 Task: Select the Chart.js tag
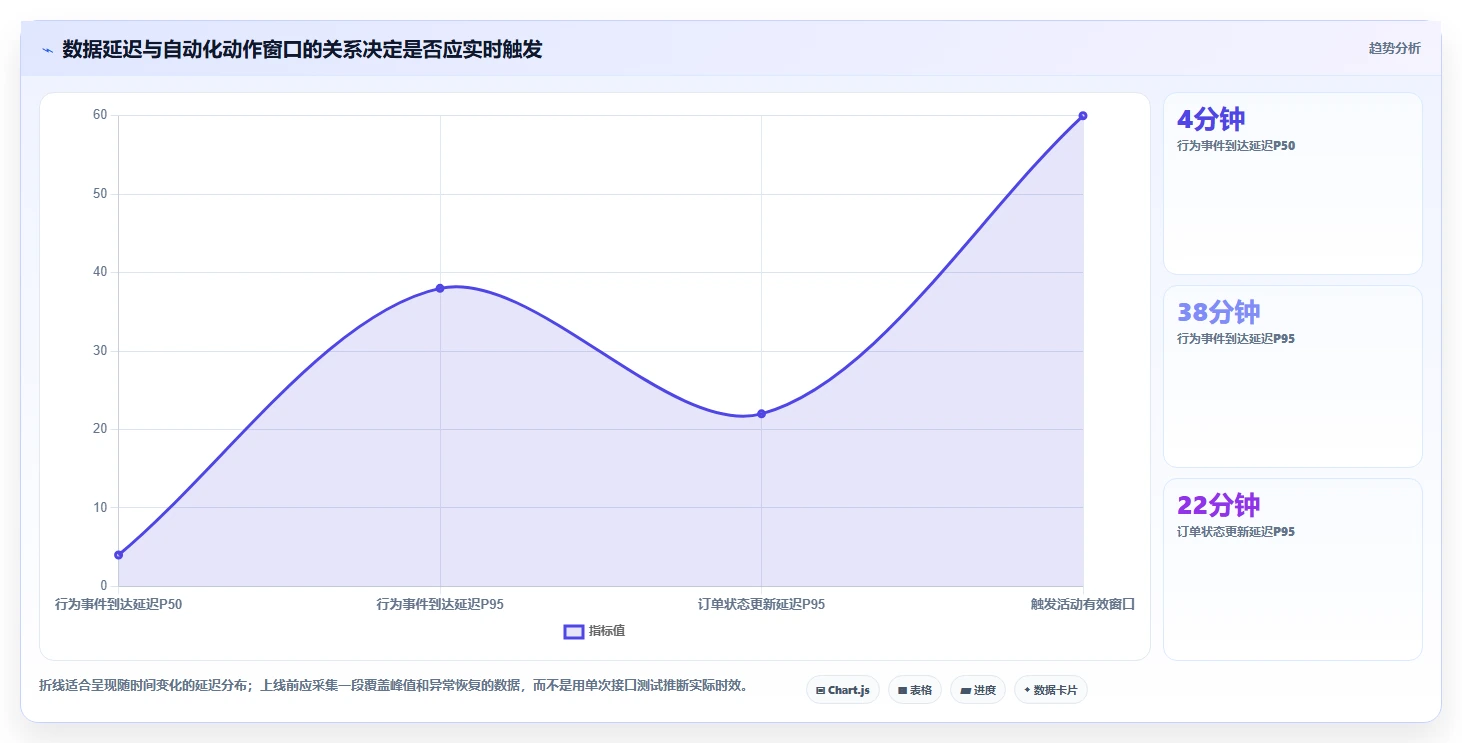click(x=842, y=690)
